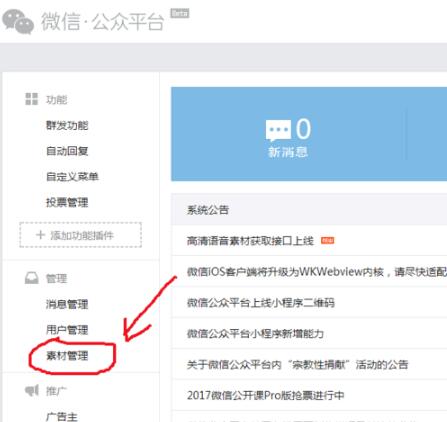Select the 推广 section header
This screenshot has height=422, width=447.
pyautogui.click(x=56, y=391)
